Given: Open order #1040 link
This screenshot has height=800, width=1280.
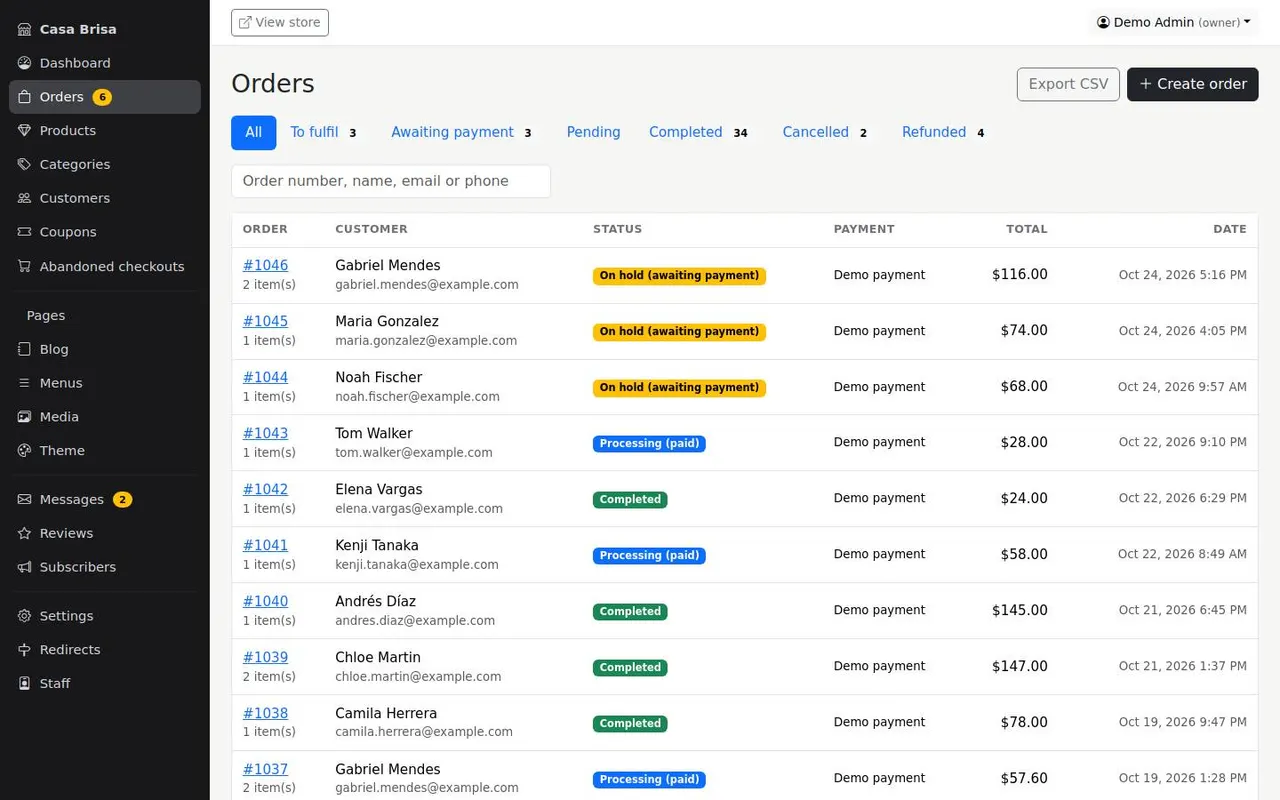Looking at the screenshot, I should point(265,601).
